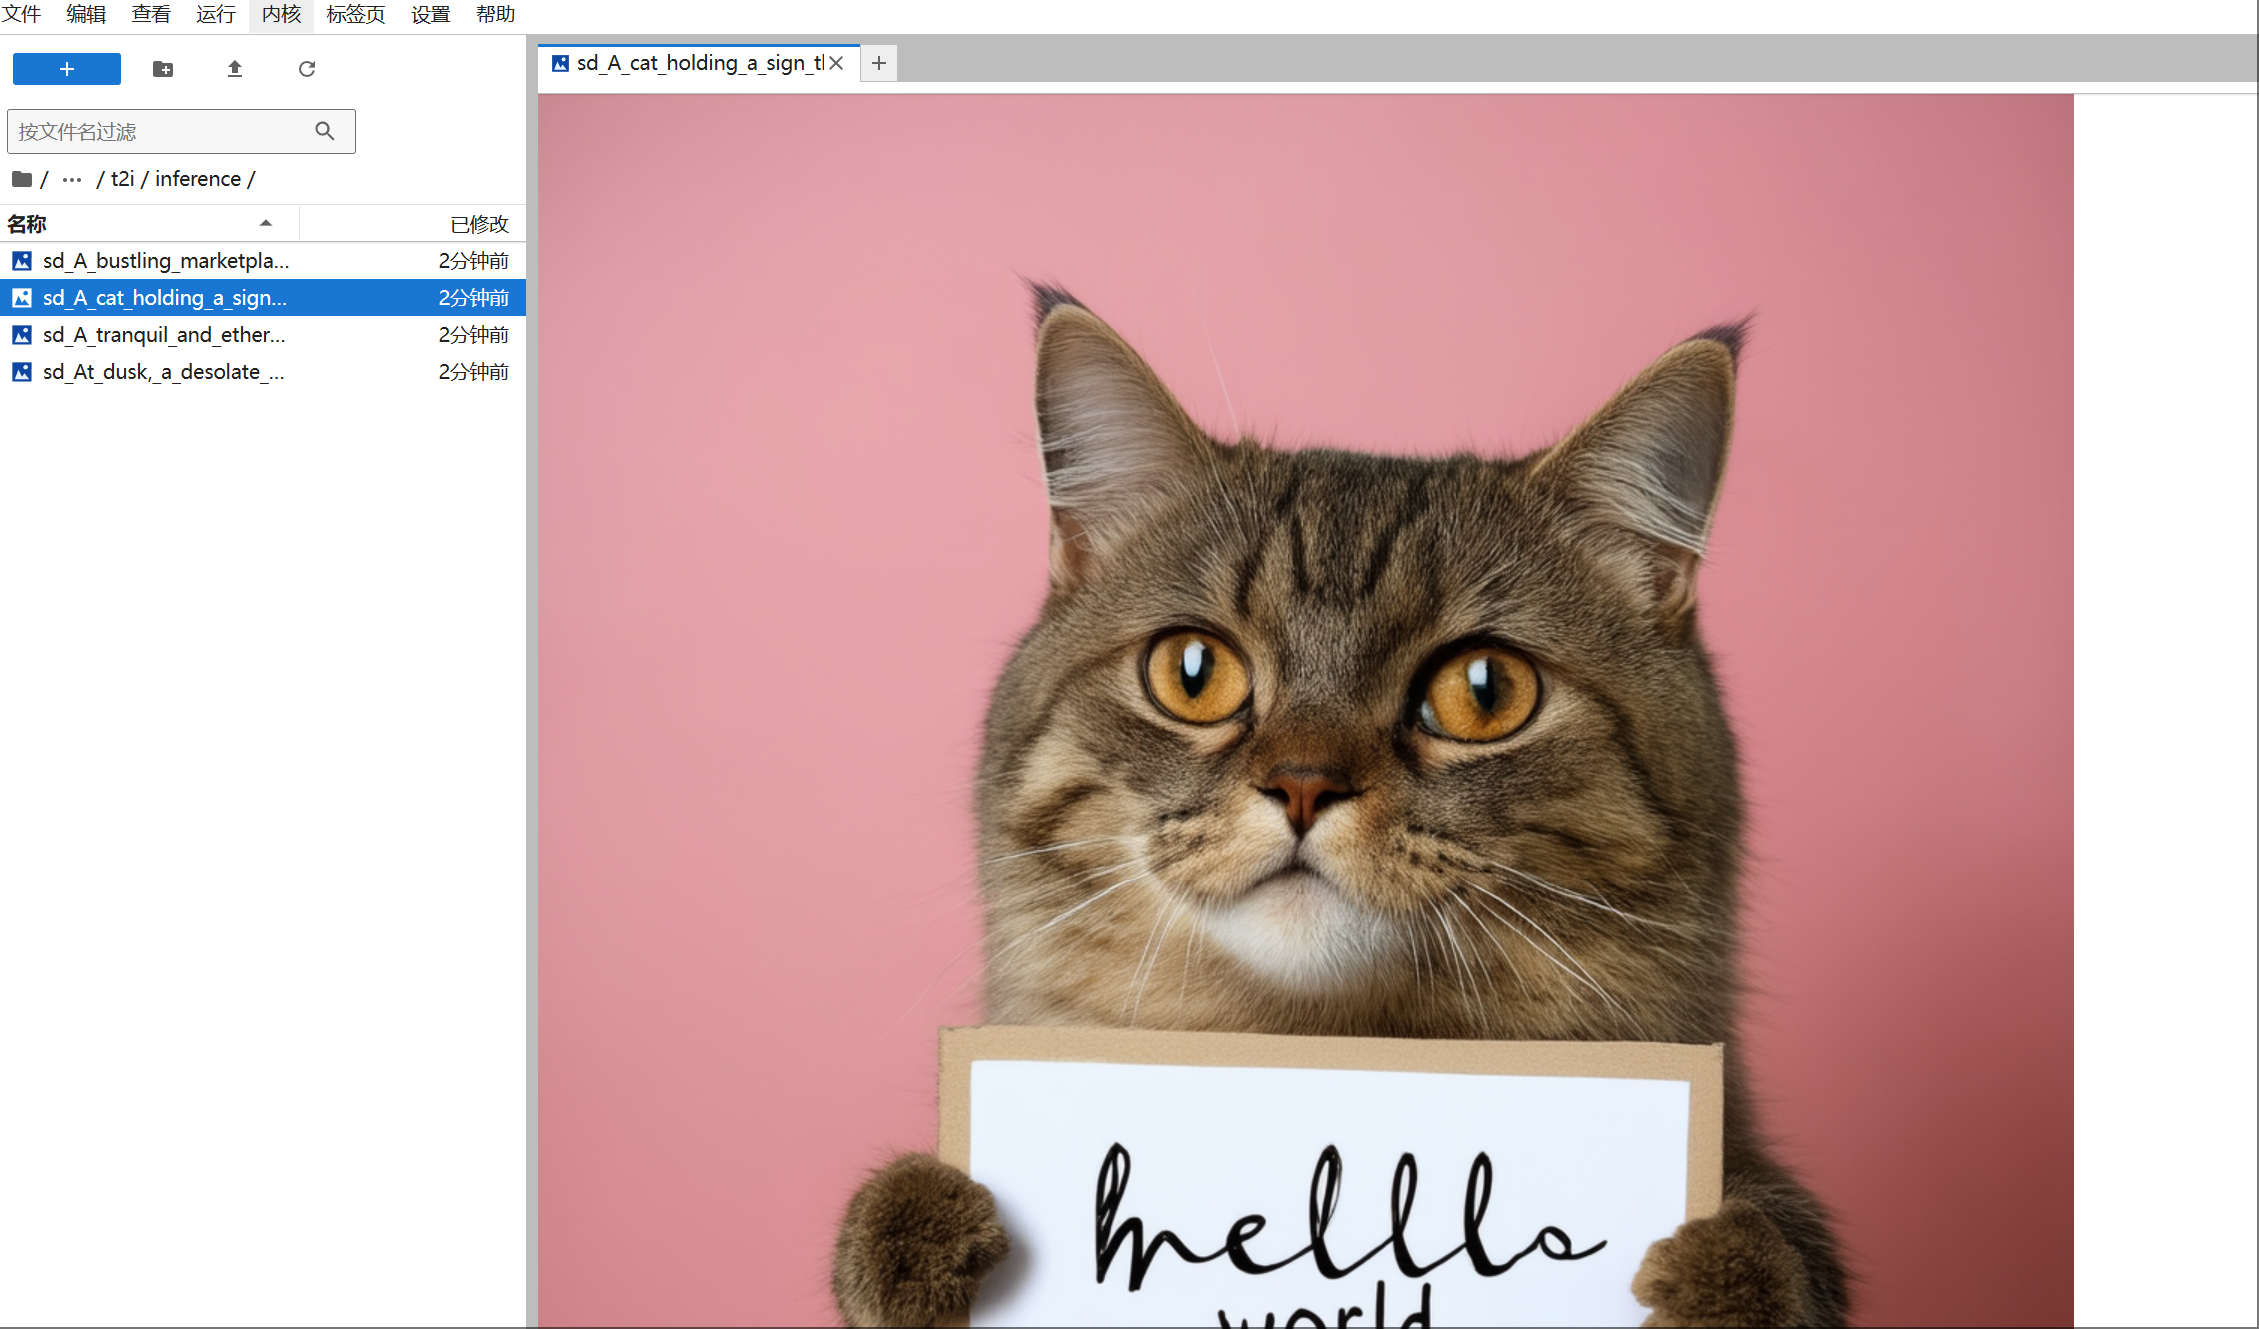Screen dimensions: 2259x1329
Task: Open a new tab with plus icon
Action: (879, 63)
